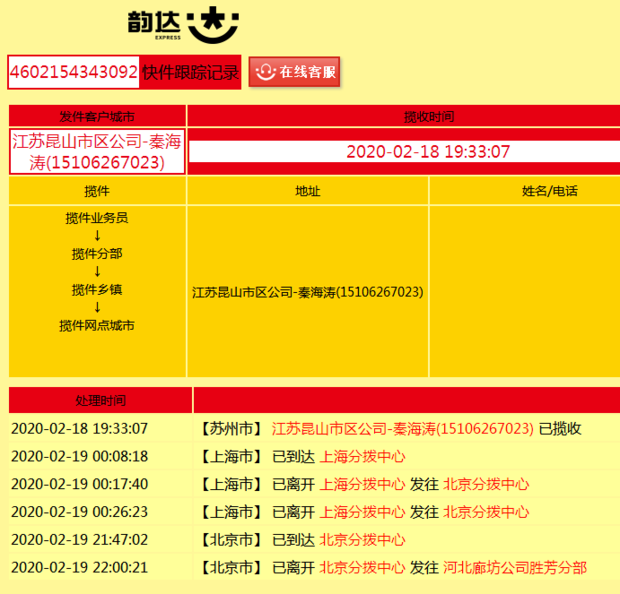Click the 地址 column header
Viewport: 620px width, 594px height.
point(307,191)
